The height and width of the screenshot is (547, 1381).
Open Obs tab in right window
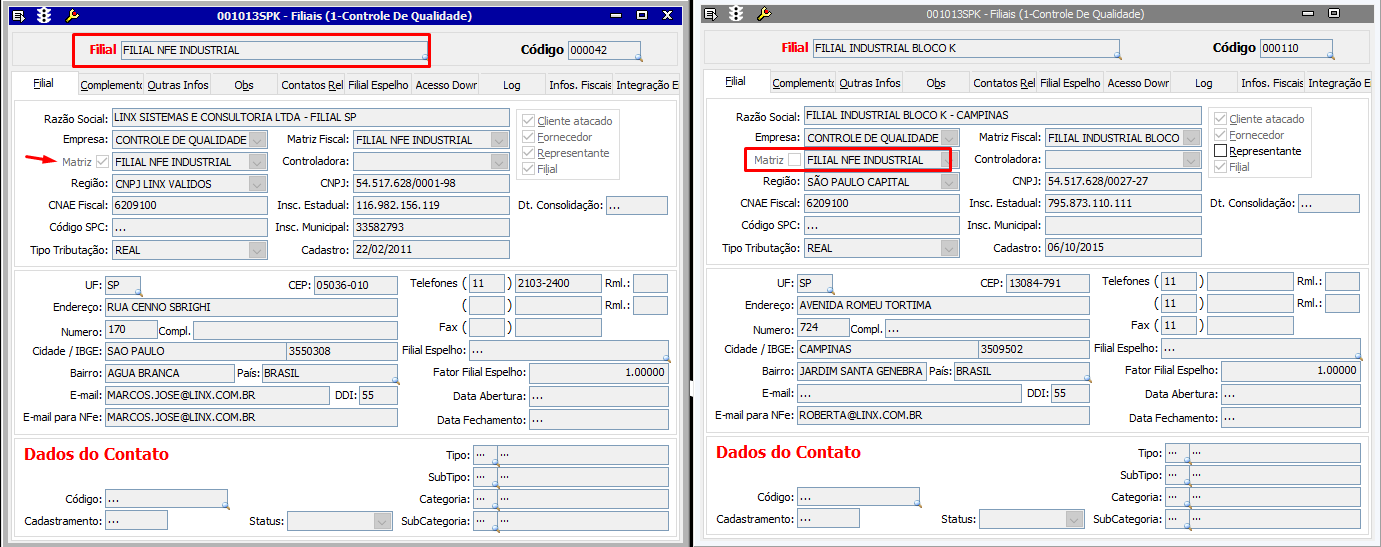tap(936, 83)
